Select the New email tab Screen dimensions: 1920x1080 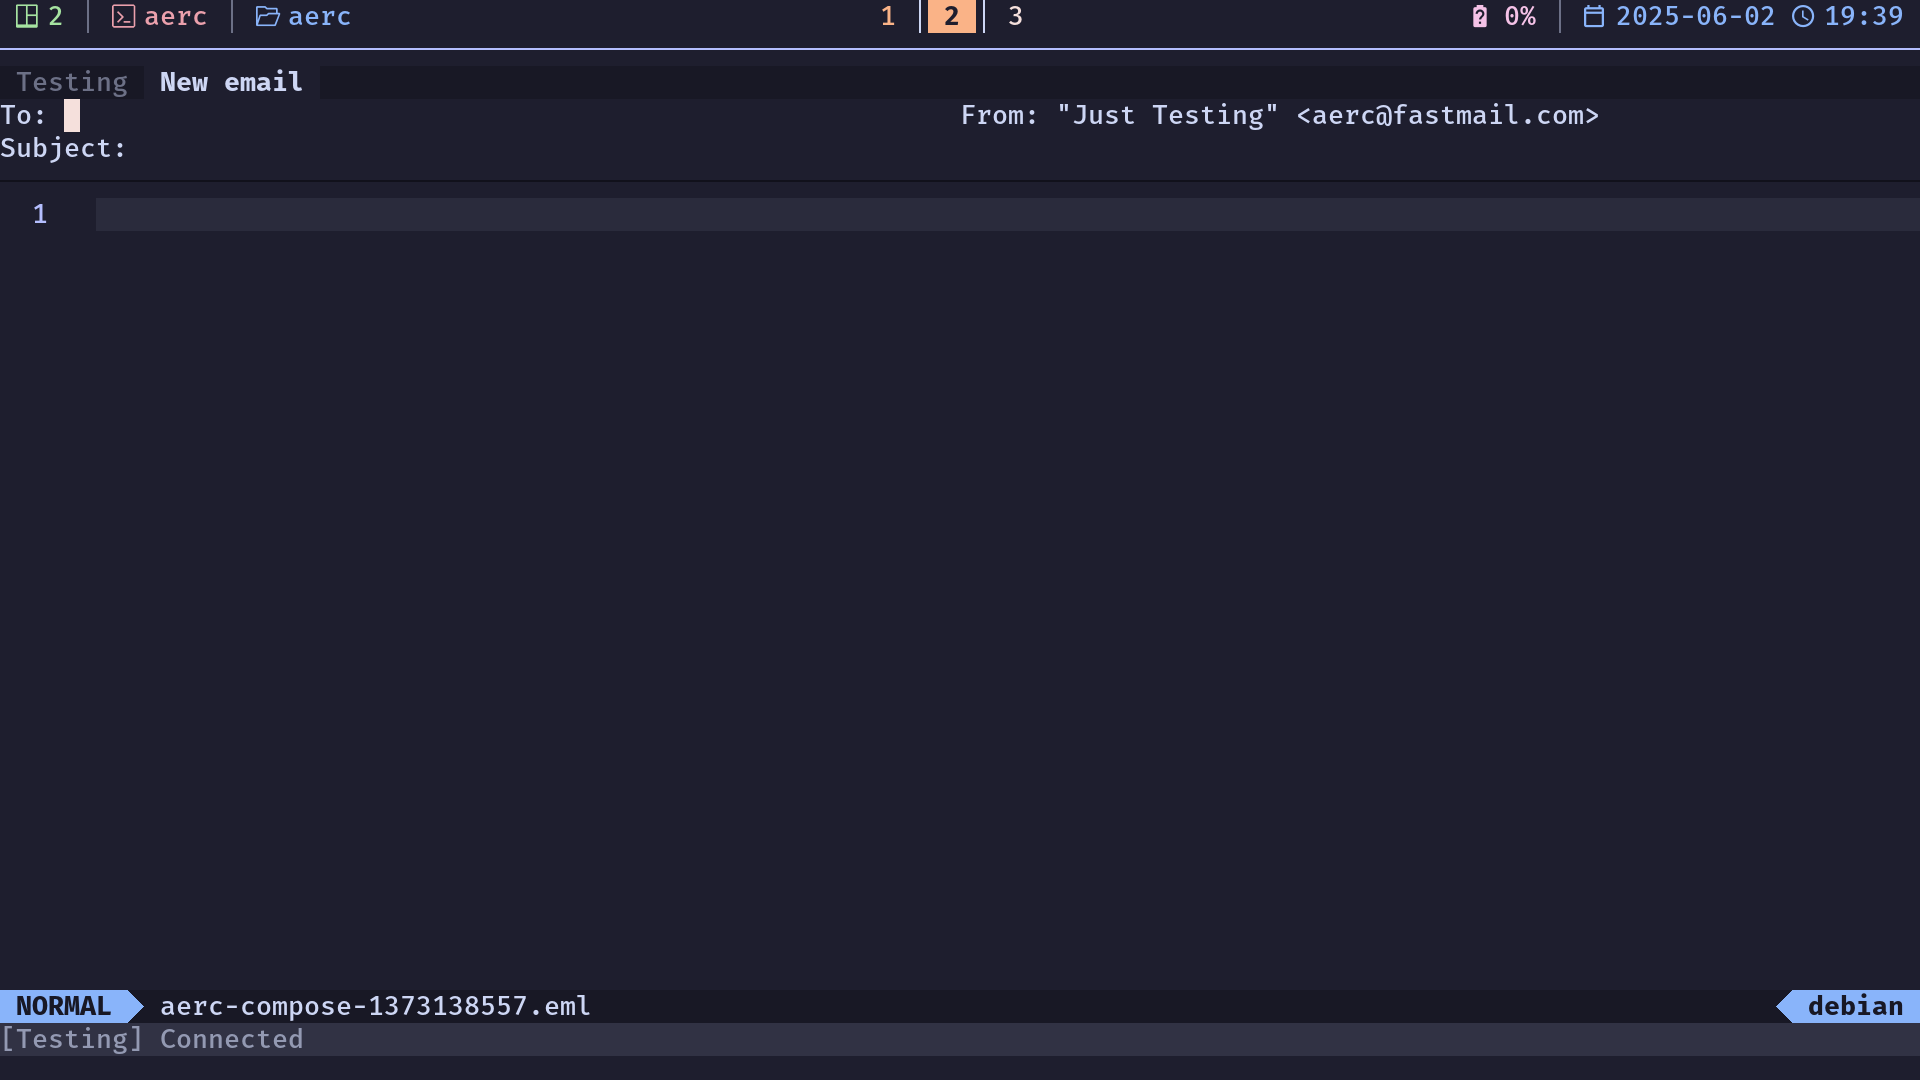(231, 82)
